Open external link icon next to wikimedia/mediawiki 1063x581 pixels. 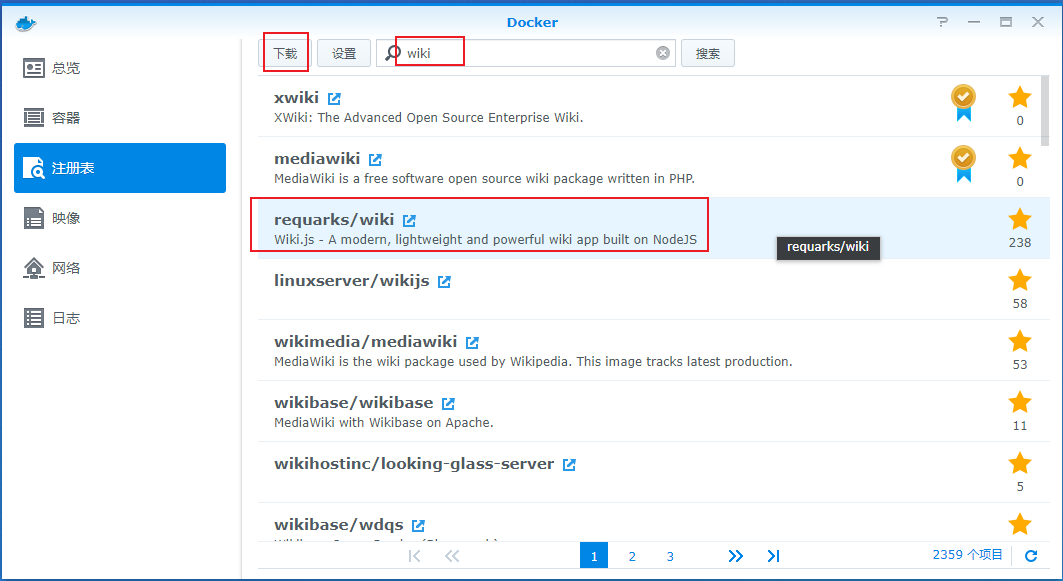click(473, 343)
